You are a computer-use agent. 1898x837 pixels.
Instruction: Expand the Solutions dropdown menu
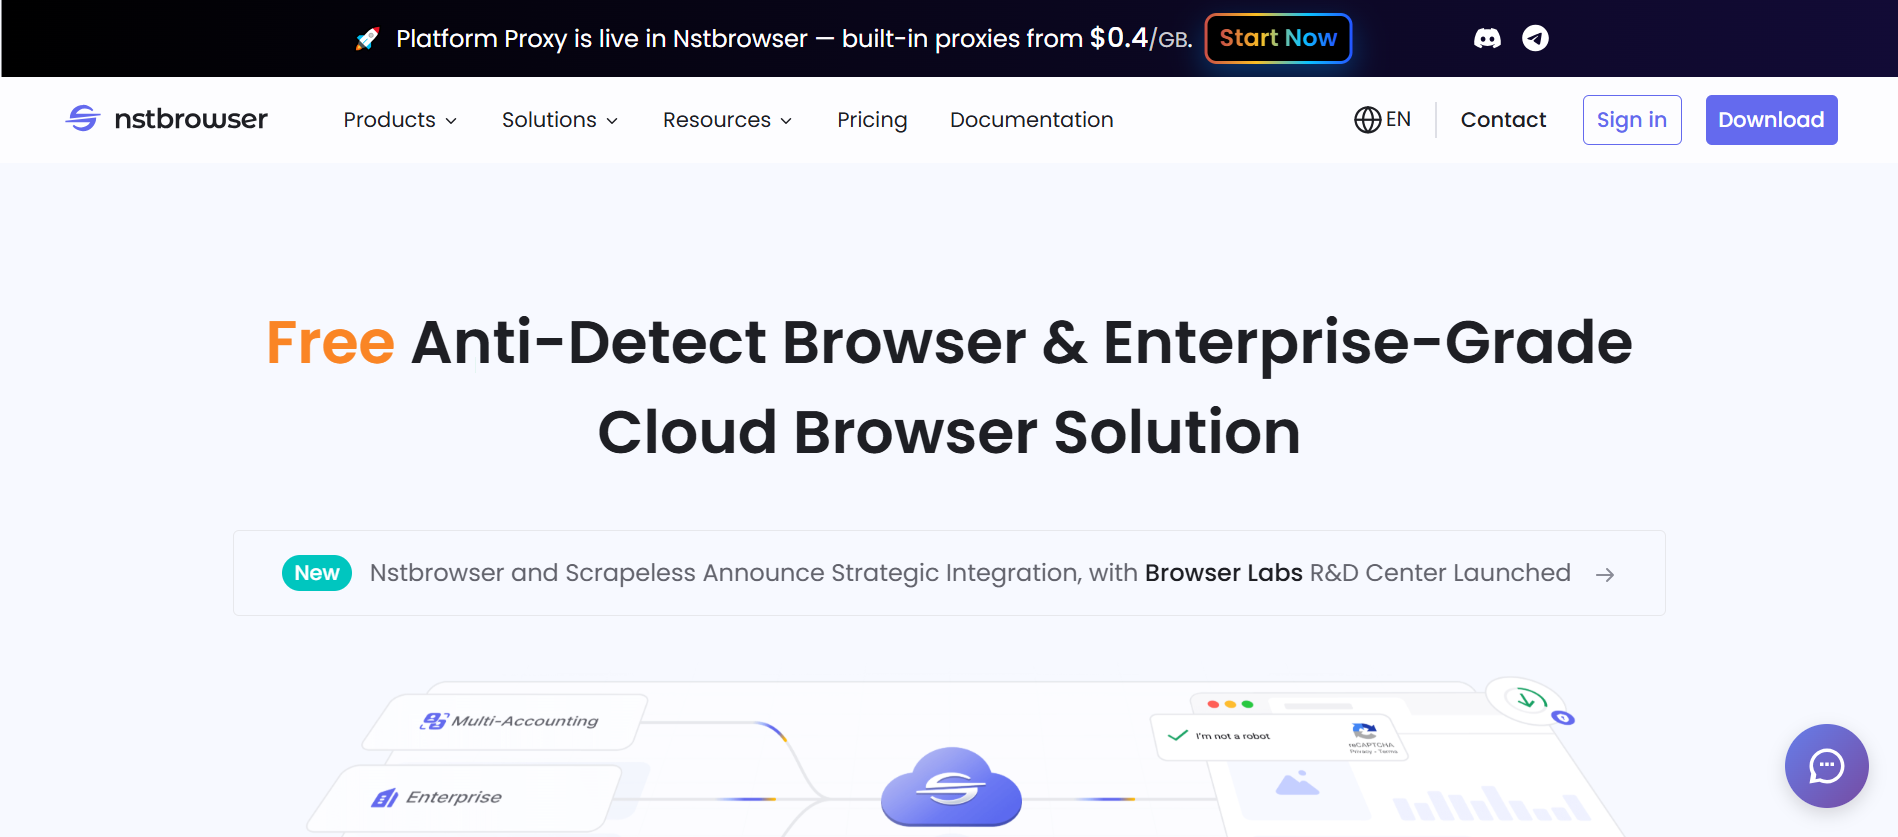click(x=560, y=120)
